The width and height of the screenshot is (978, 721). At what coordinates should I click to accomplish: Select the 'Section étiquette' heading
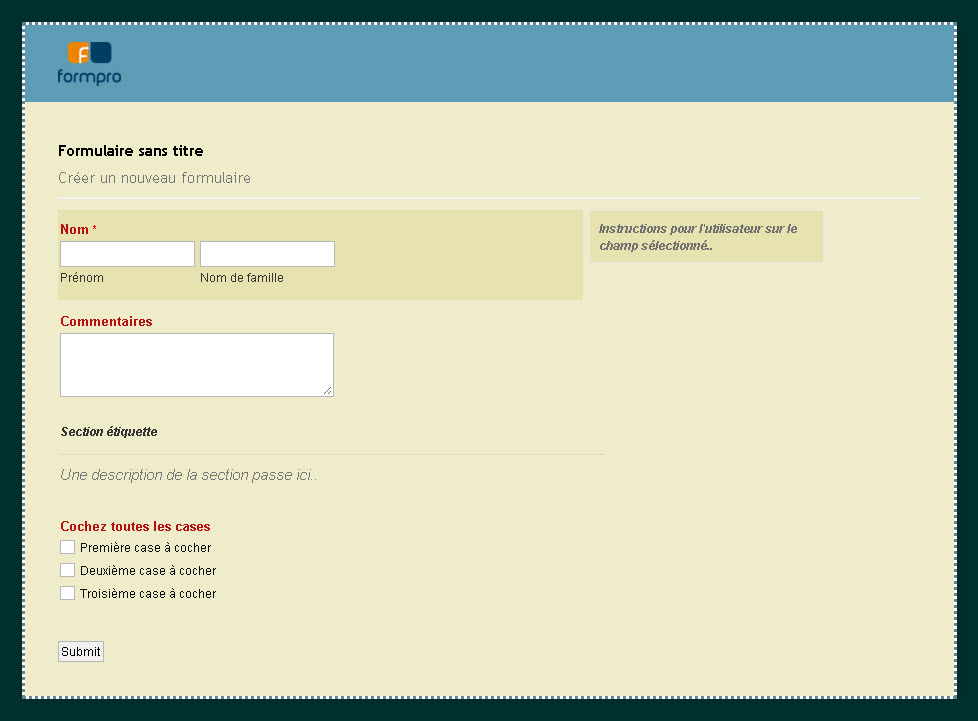click(x=109, y=432)
